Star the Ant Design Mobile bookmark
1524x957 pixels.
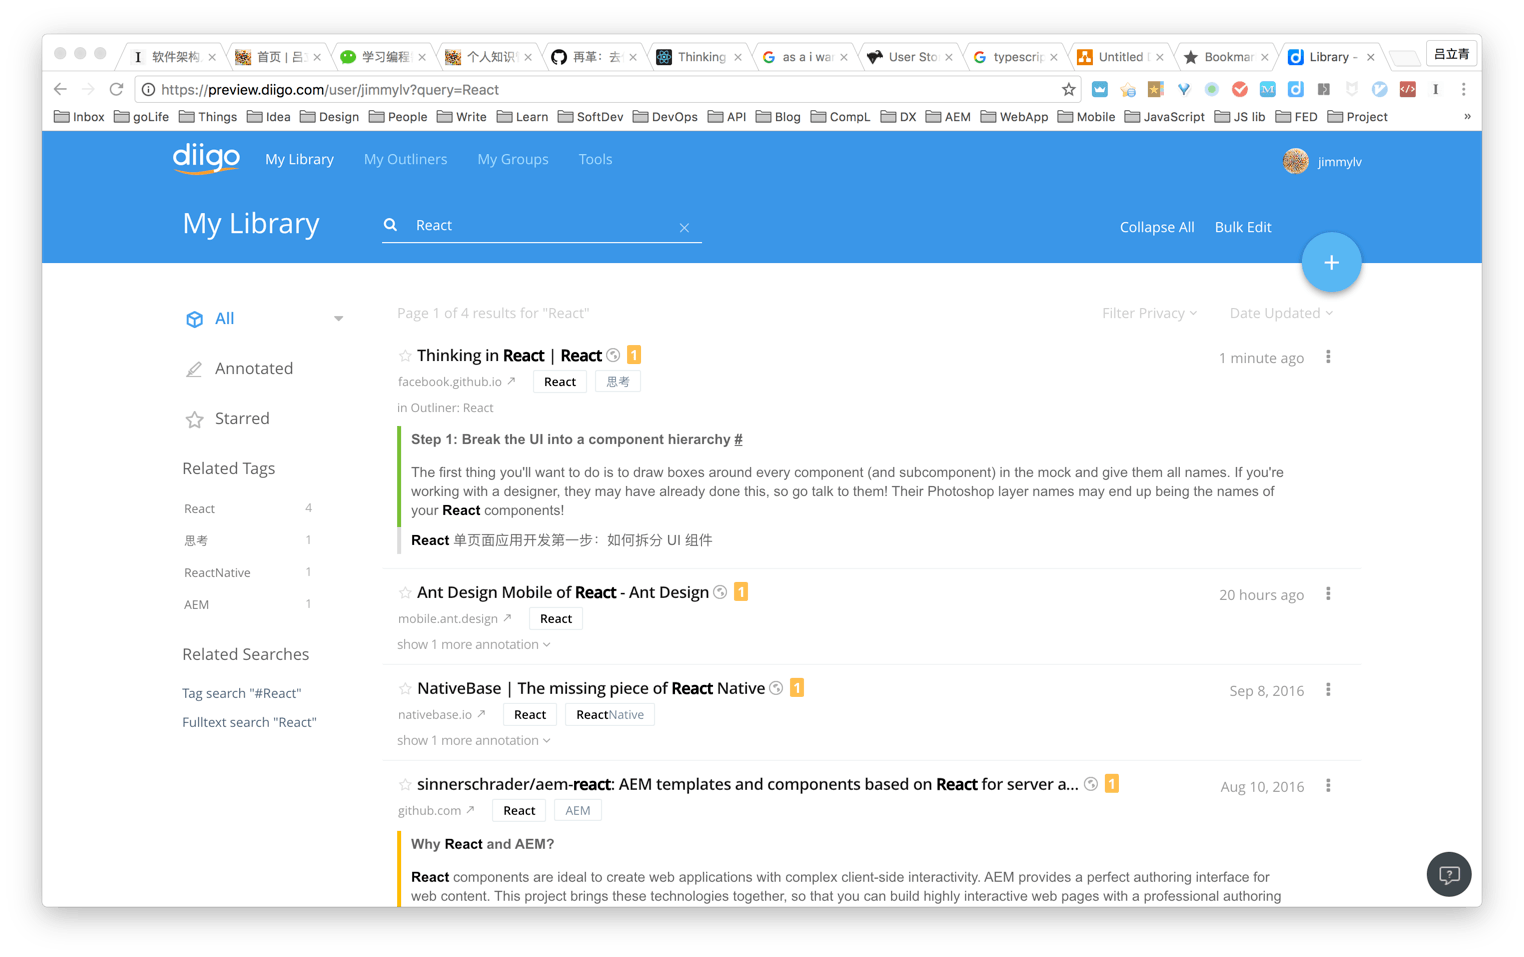(x=405, y=593)
